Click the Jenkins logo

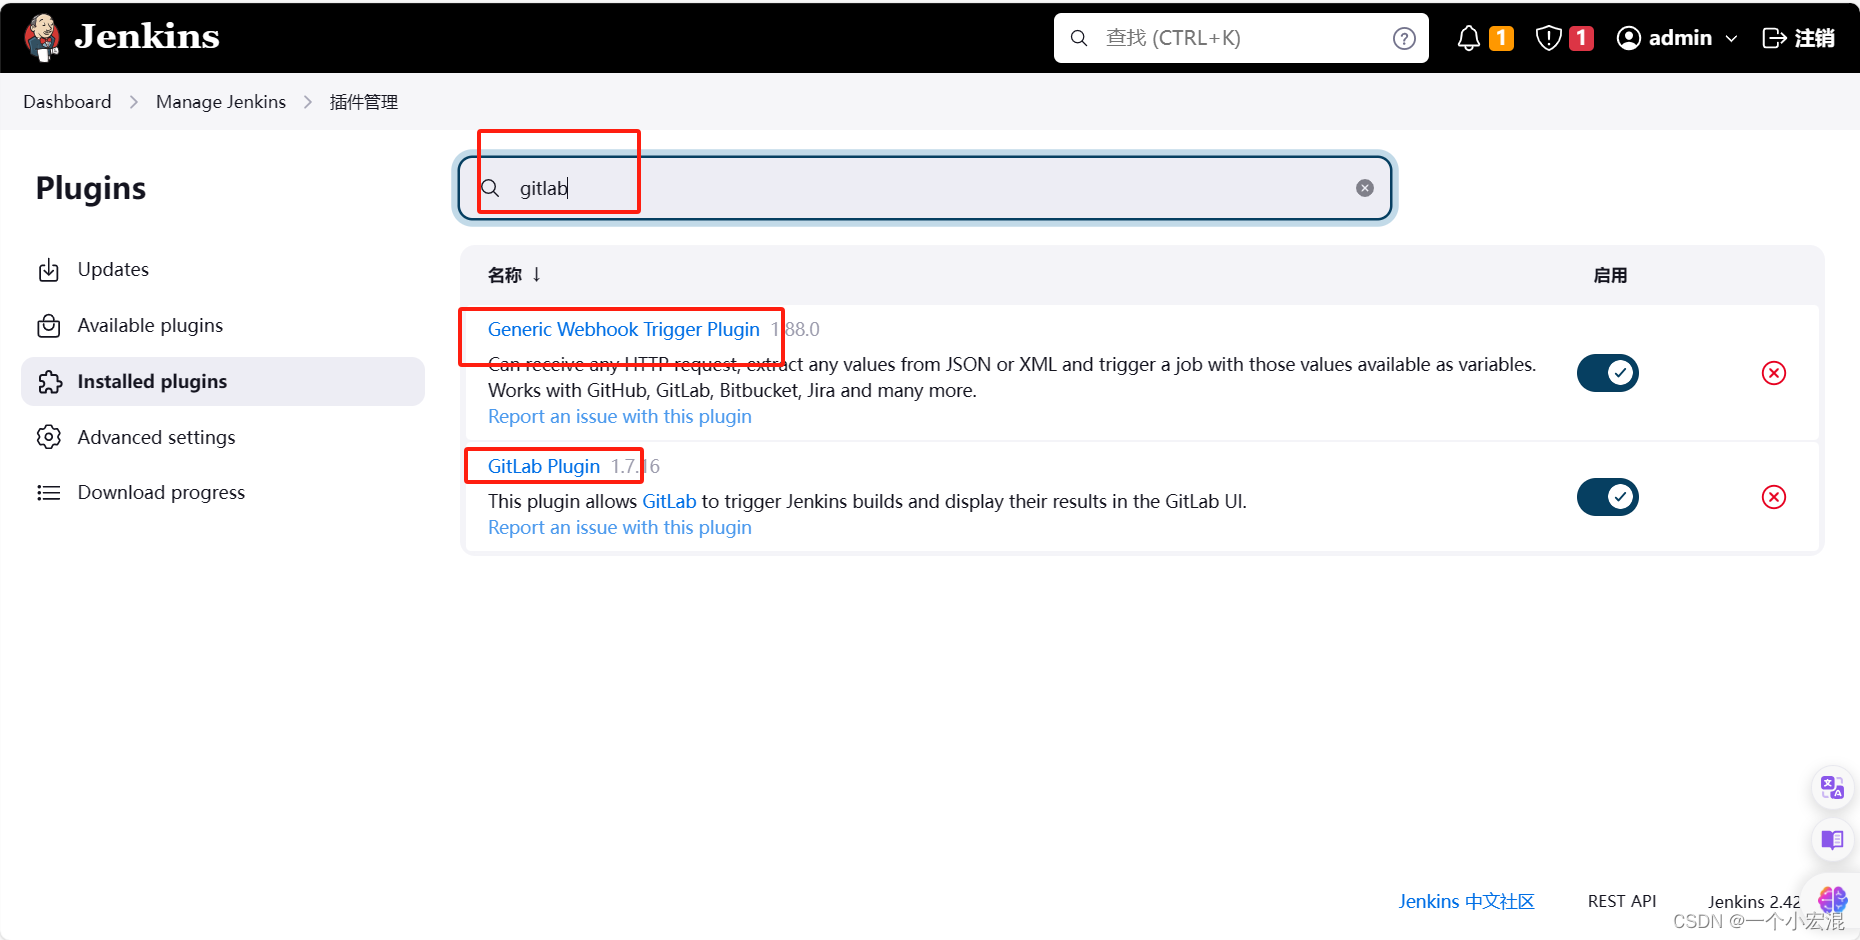[42, 37]
